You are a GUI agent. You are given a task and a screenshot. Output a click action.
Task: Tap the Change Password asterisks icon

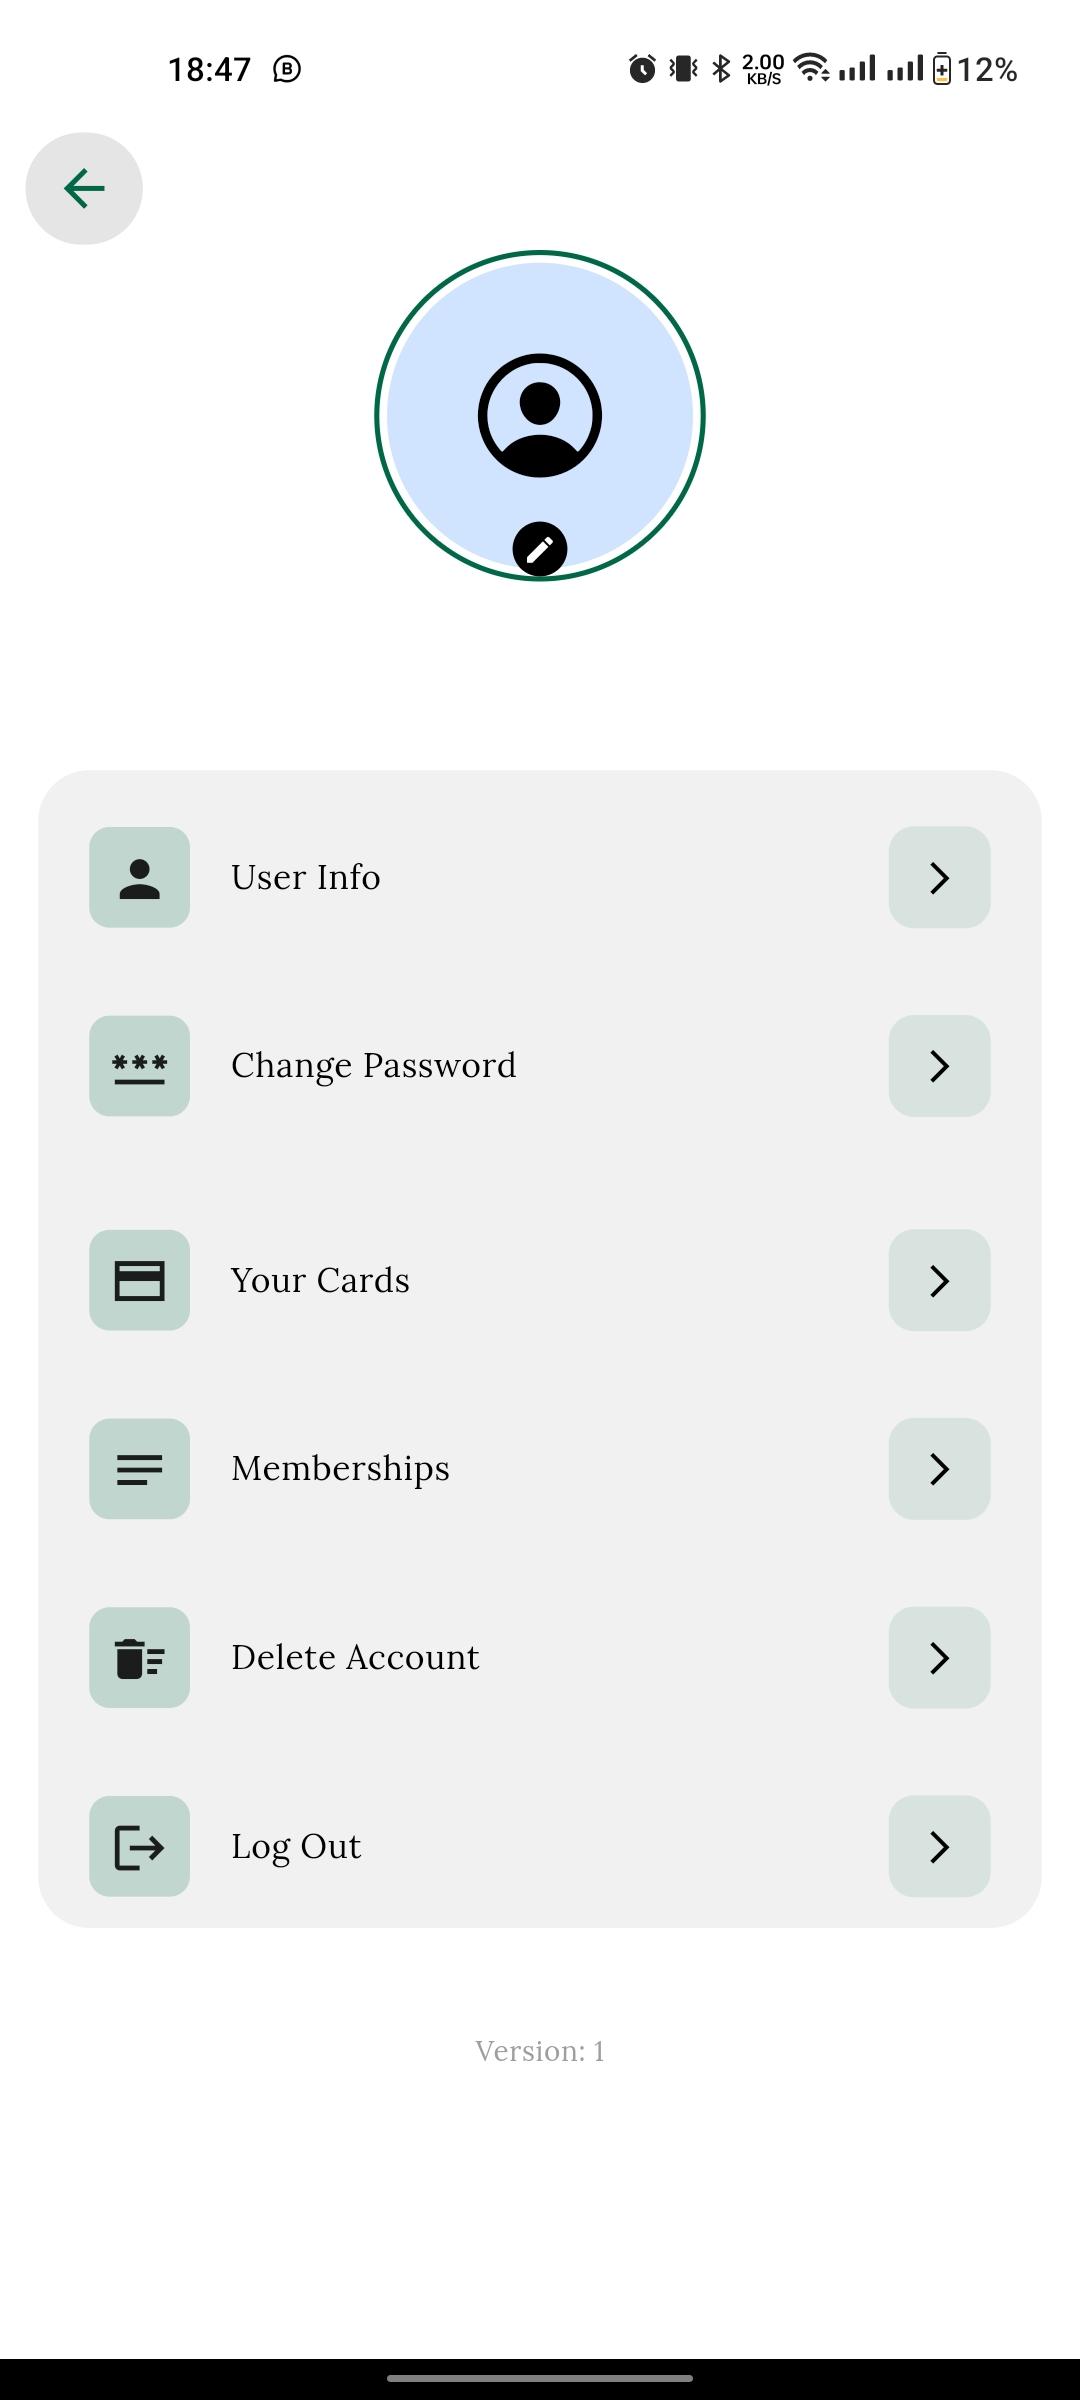point(140,1066)
